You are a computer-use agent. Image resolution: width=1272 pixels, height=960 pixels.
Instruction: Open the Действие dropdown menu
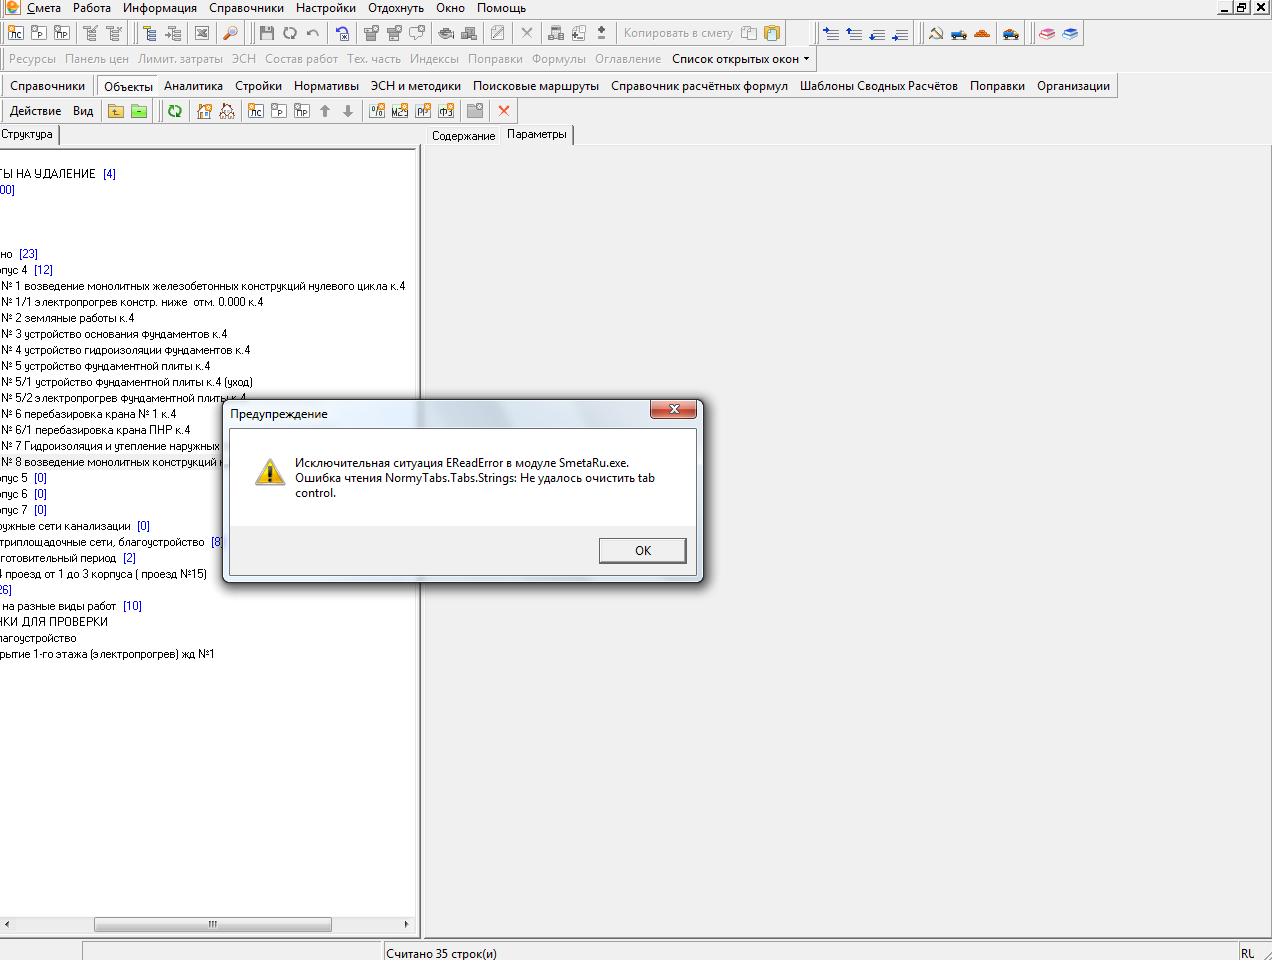[35, 111]
